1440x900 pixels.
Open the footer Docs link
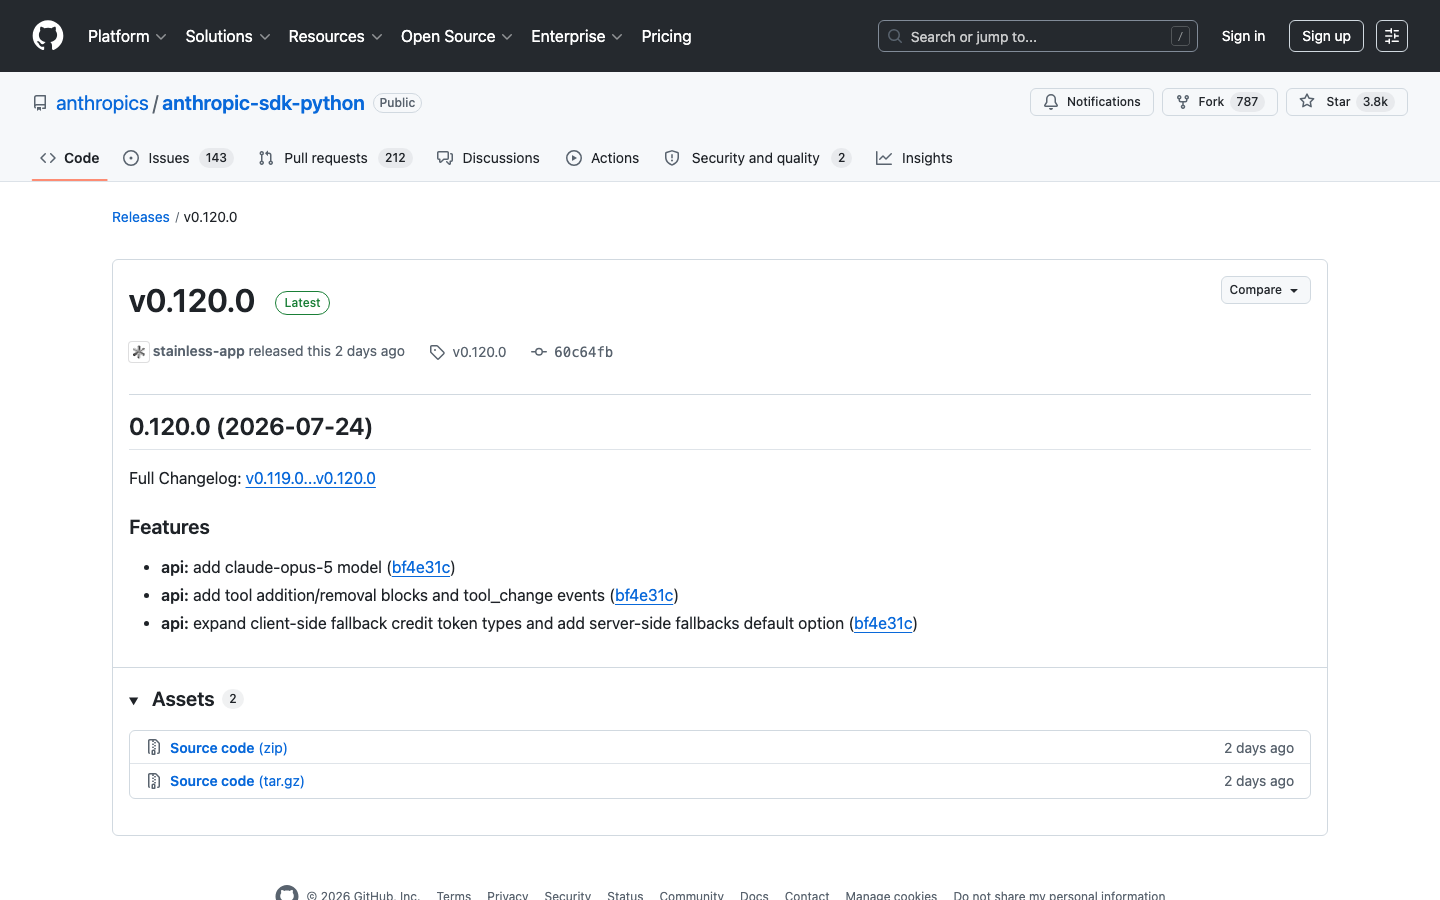[754, 895]
